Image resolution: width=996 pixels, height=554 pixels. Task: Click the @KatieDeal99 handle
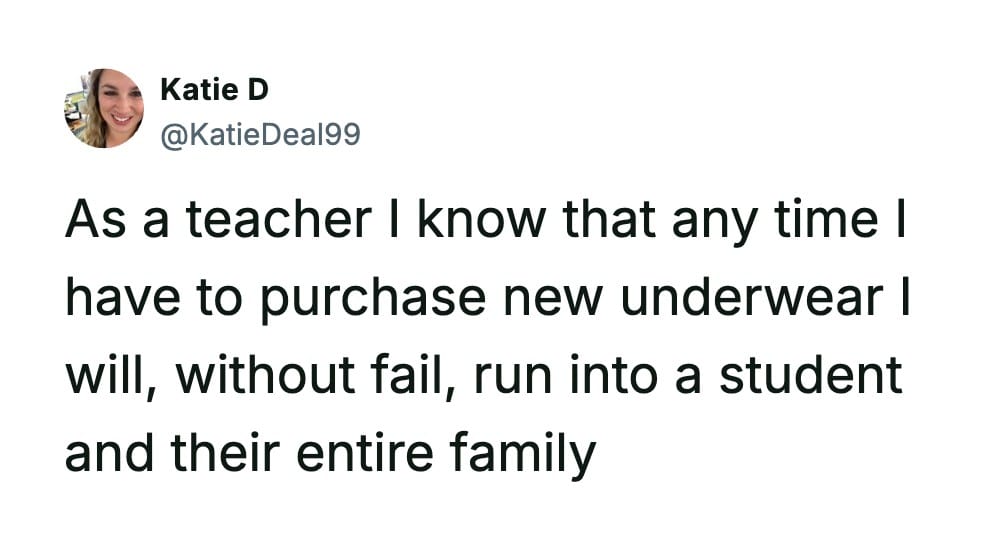pyautogui.click(x=259, y=133)
